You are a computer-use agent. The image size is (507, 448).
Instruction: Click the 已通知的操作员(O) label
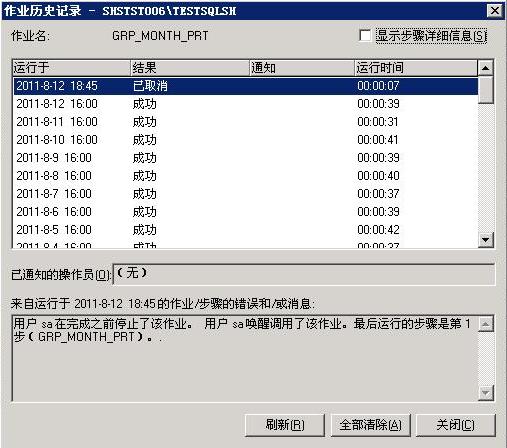61,275
